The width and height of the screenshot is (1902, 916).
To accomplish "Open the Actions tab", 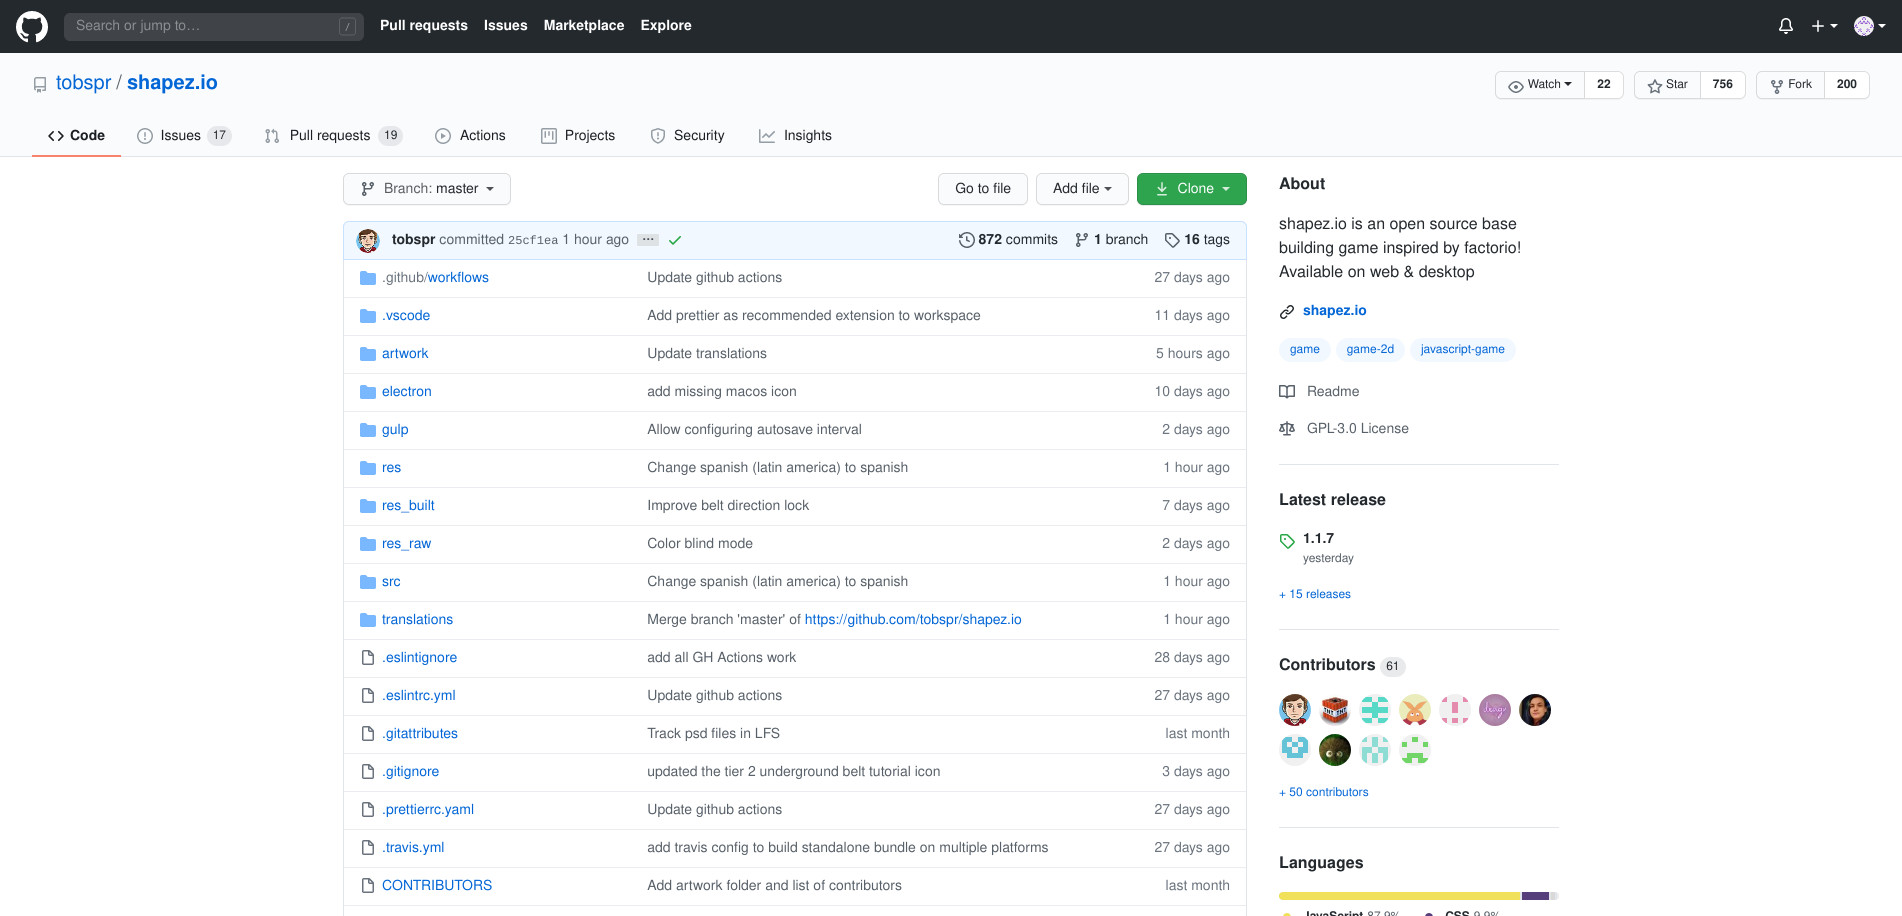I will (470, 136).
